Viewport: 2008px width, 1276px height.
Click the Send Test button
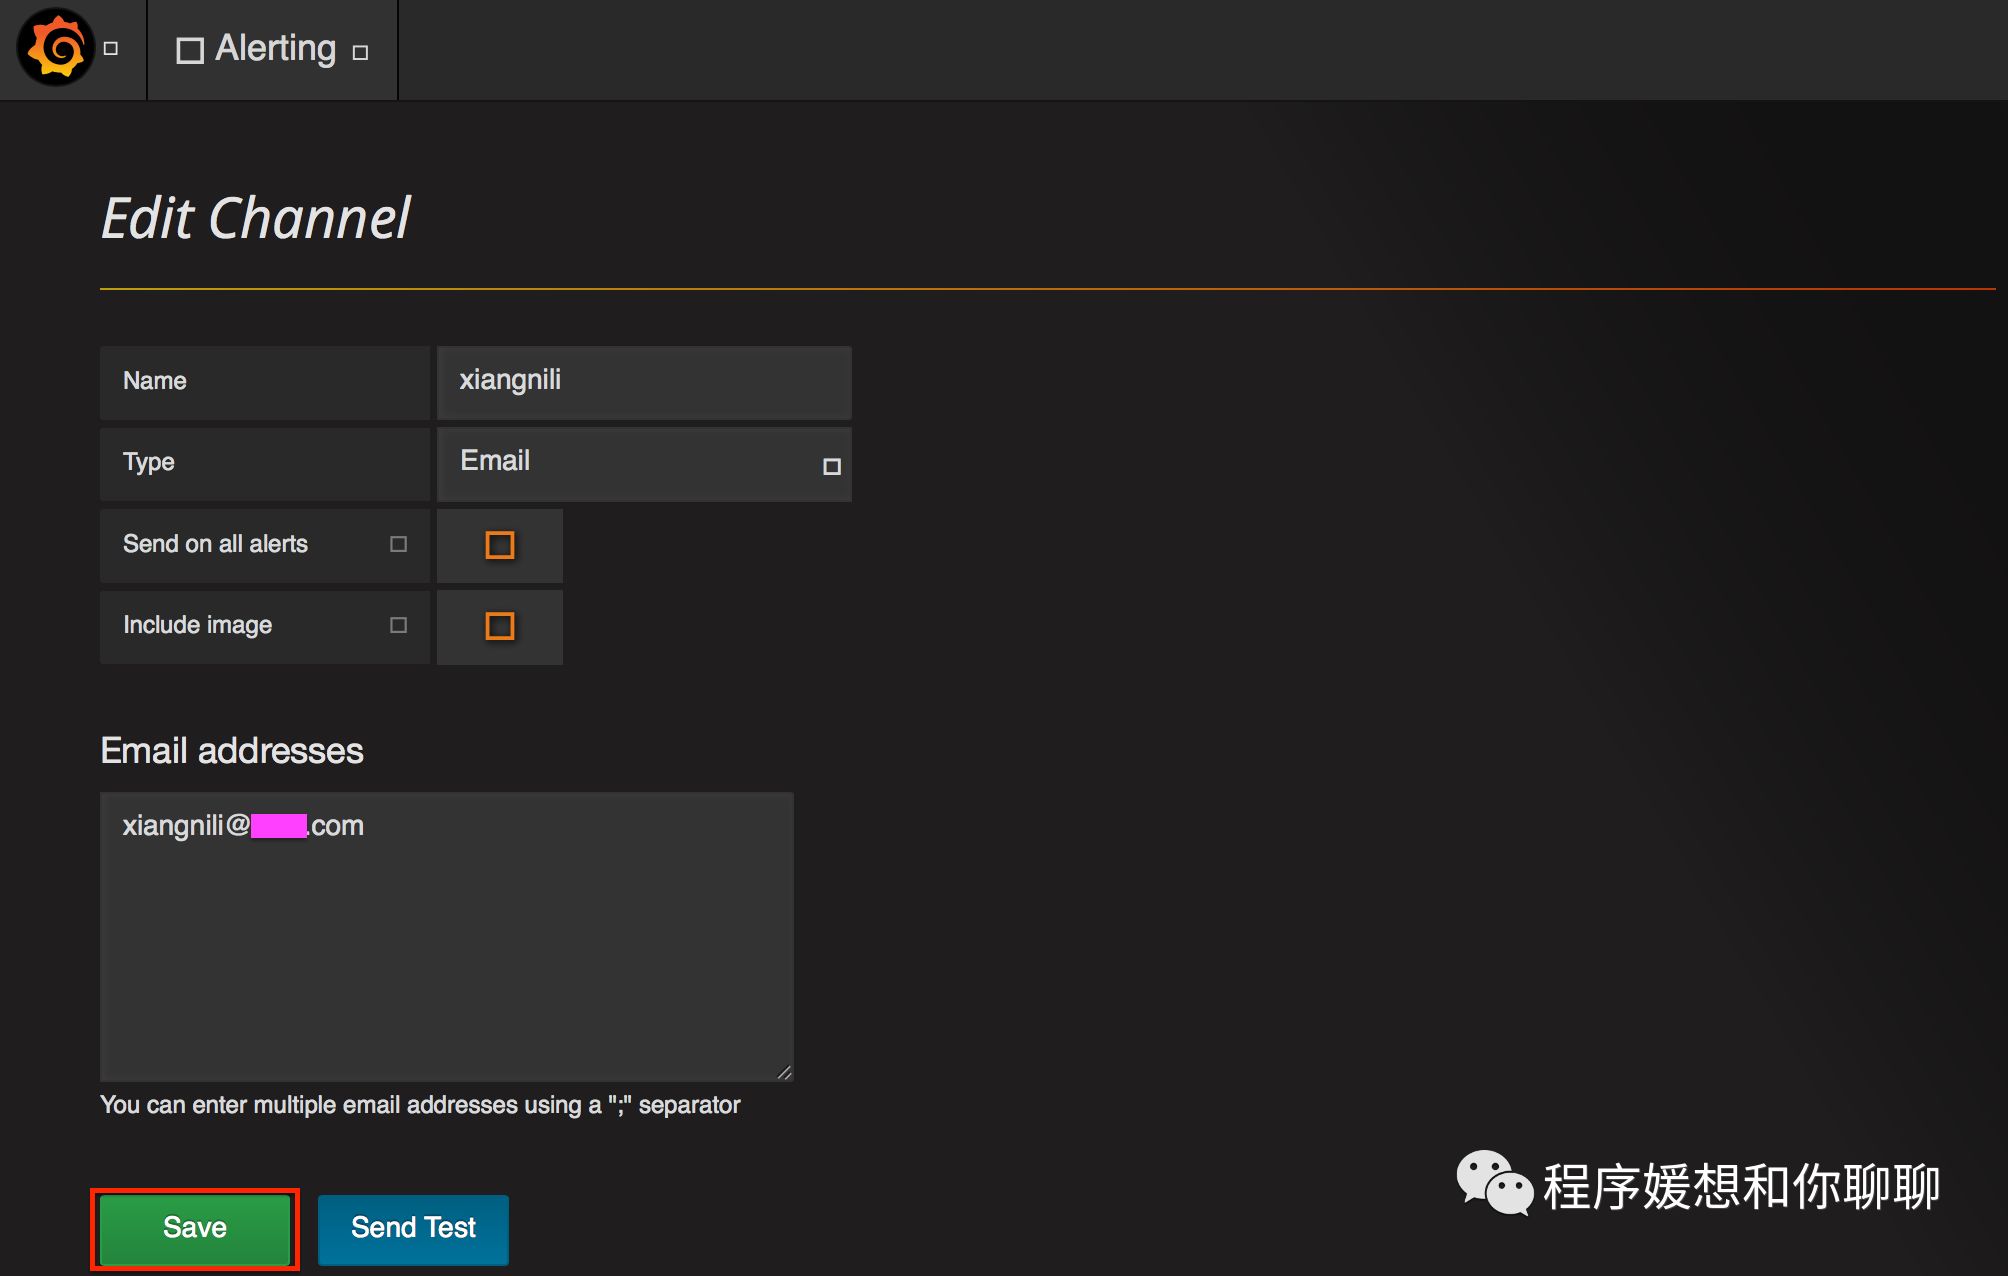(413, 1228)
